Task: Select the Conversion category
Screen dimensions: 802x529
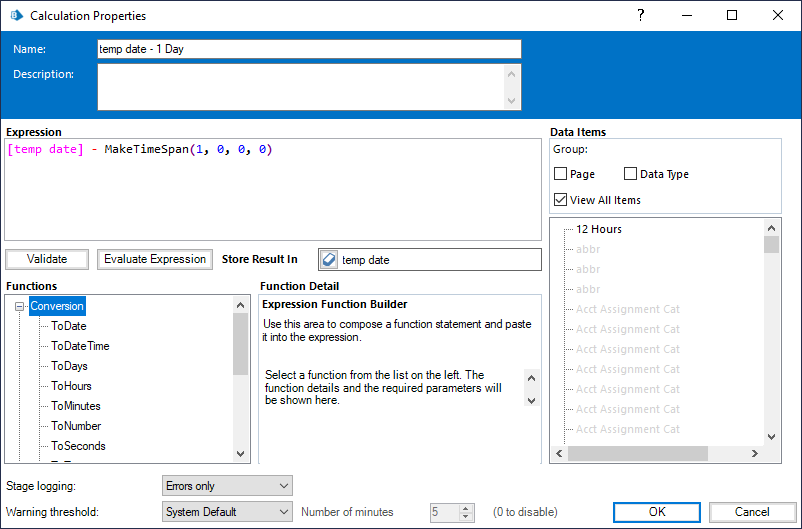Action: tap(57, 306)
